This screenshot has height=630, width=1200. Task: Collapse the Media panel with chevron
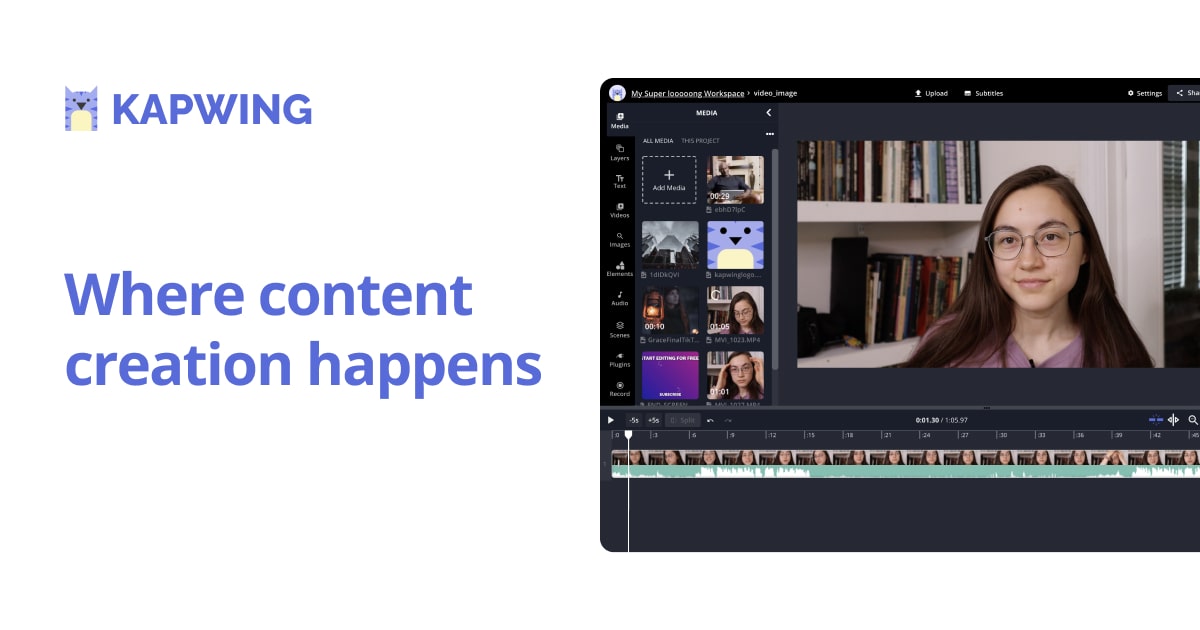[x=768, y=113]
